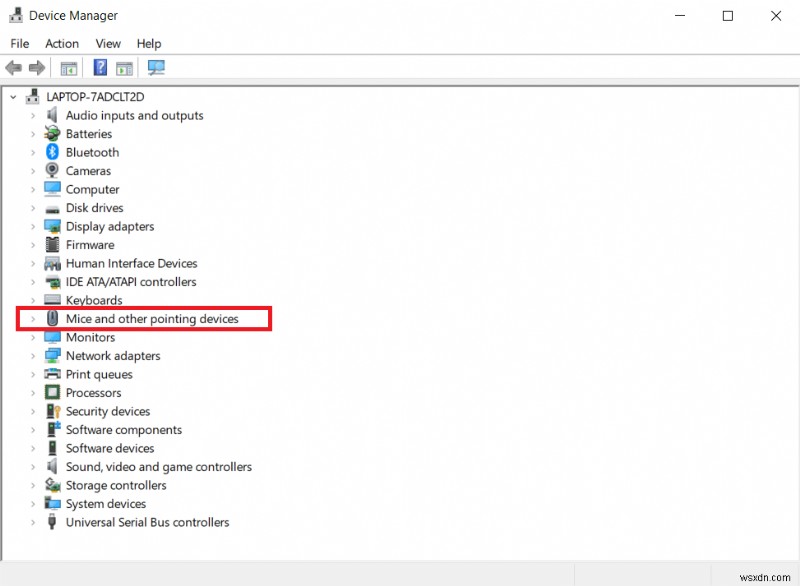Select the Software components label

123,429
